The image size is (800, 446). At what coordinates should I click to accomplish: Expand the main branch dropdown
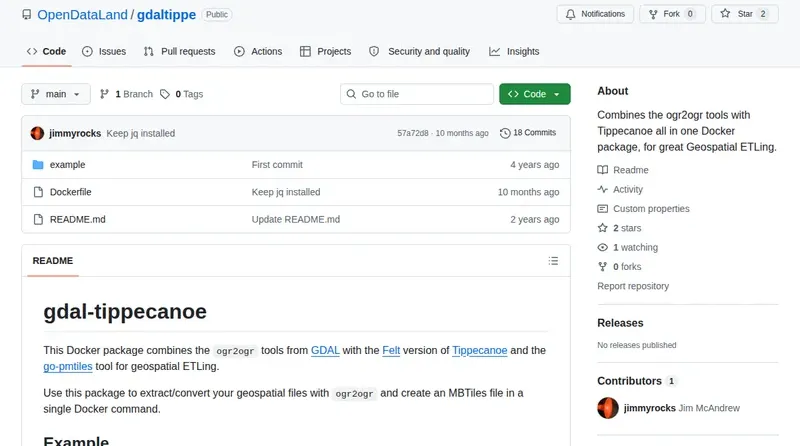(56, 94)
